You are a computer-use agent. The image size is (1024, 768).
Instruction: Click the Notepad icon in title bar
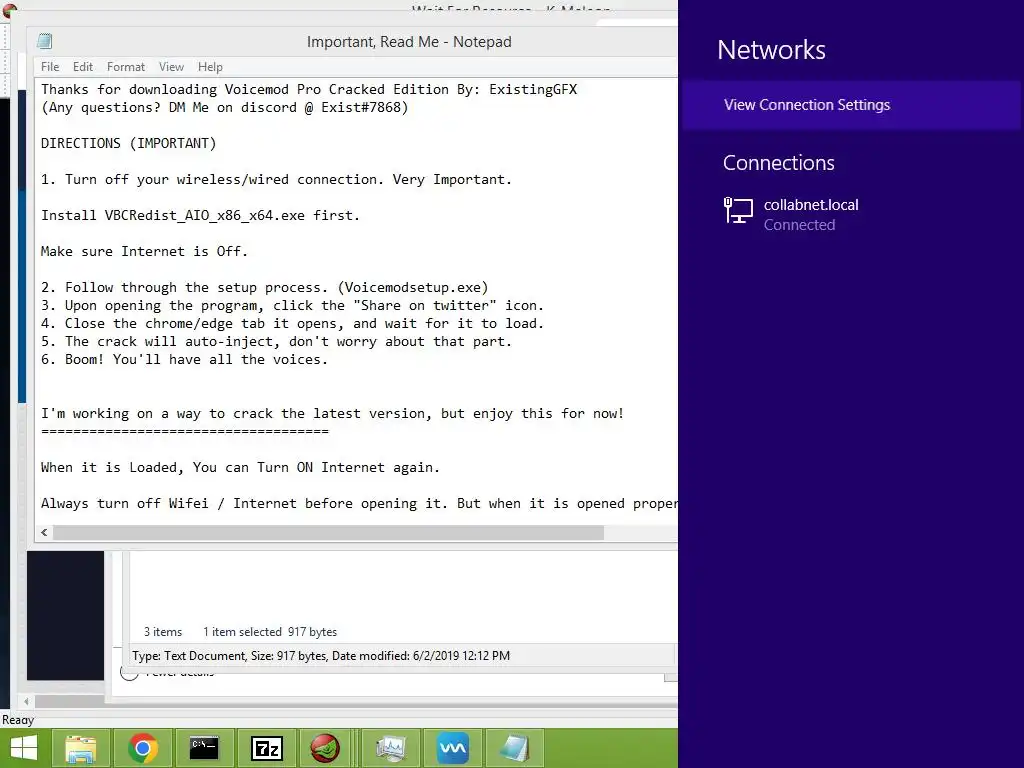pyautogui.click(x=45, y=41)
